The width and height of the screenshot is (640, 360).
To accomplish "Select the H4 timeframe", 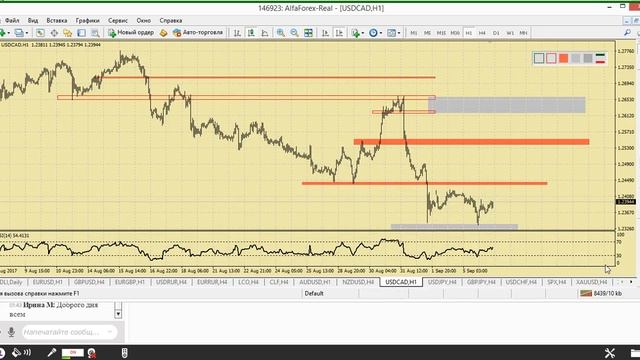I will tap(482, 33).
